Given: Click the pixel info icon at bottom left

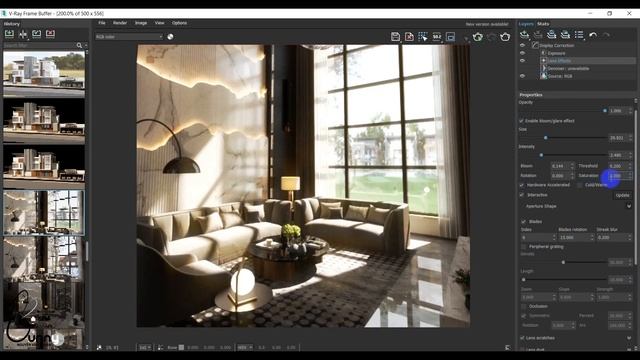Looking at the screenshot, I should tap(99, 348).
